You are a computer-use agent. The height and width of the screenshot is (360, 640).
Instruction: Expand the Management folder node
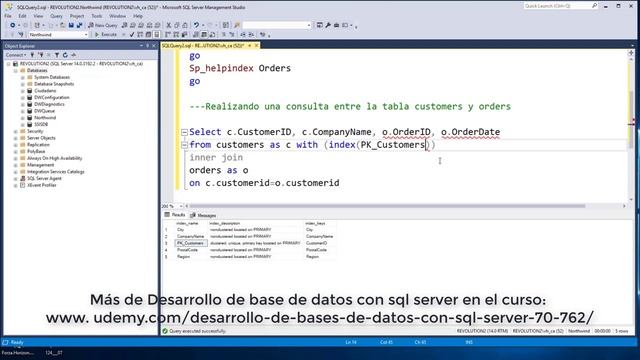[x=16, y=165]
